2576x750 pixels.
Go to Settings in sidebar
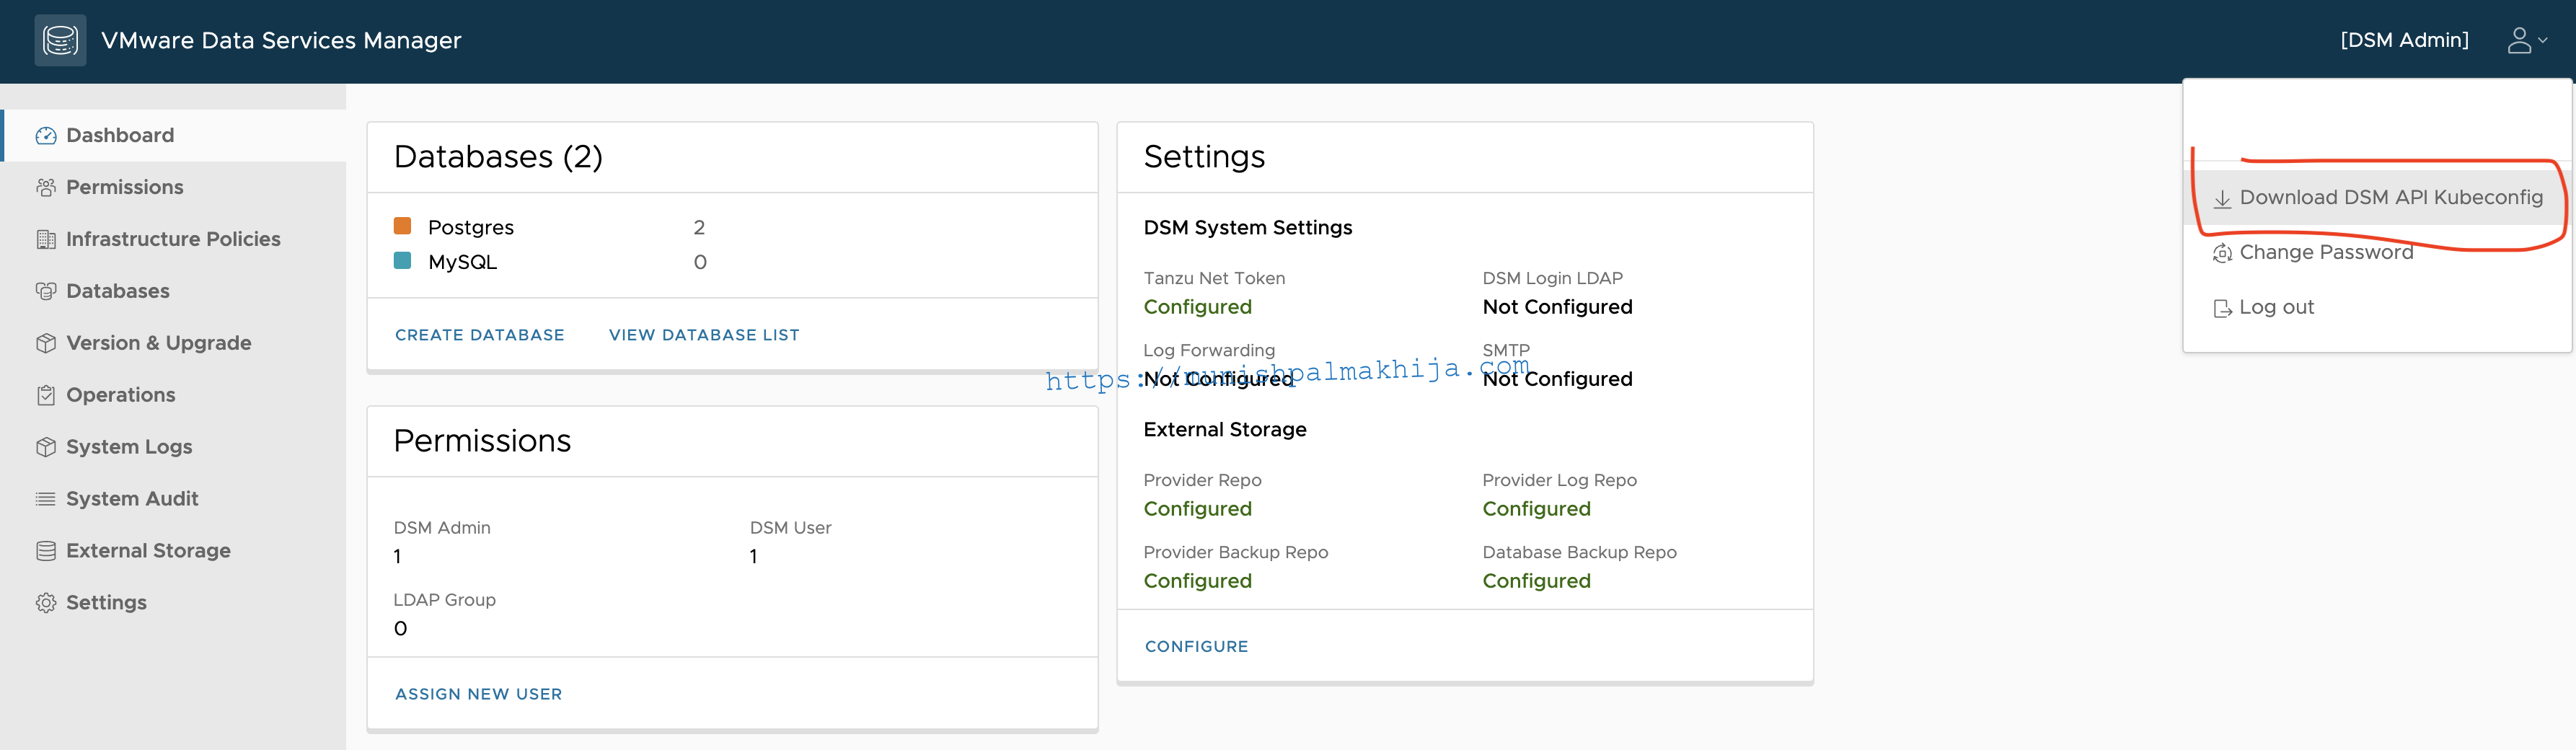point(174,603)
